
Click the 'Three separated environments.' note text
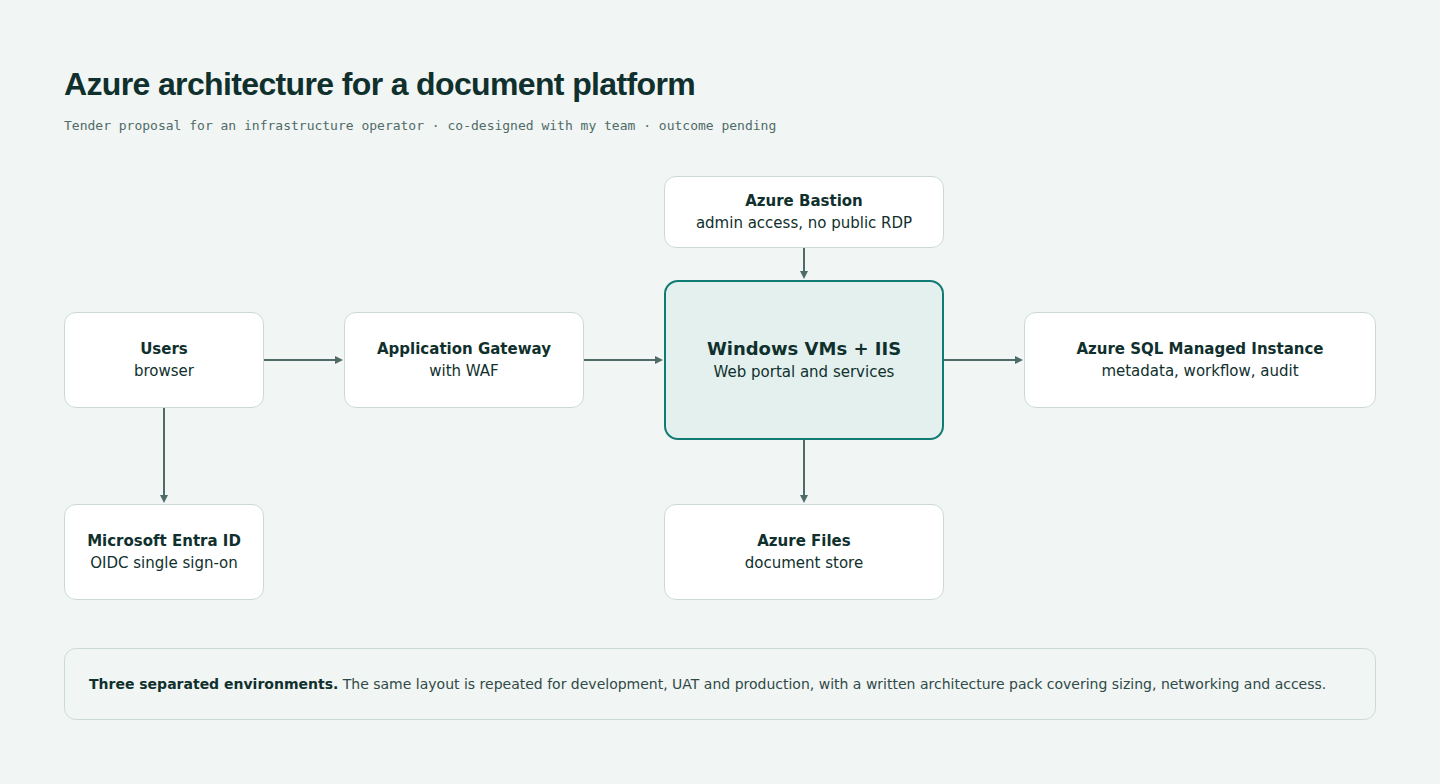[213, 684]
